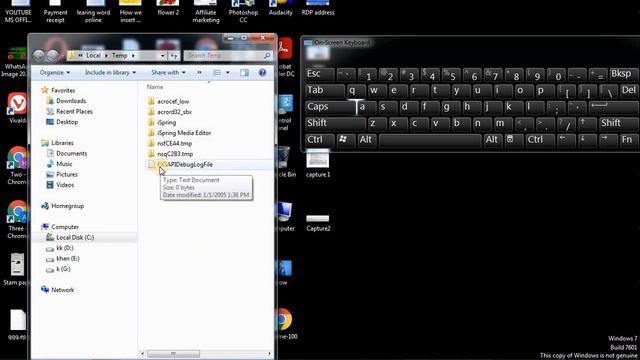
Task: Select the iSpring Media Editor folder
Action: (x=184, y=133)
